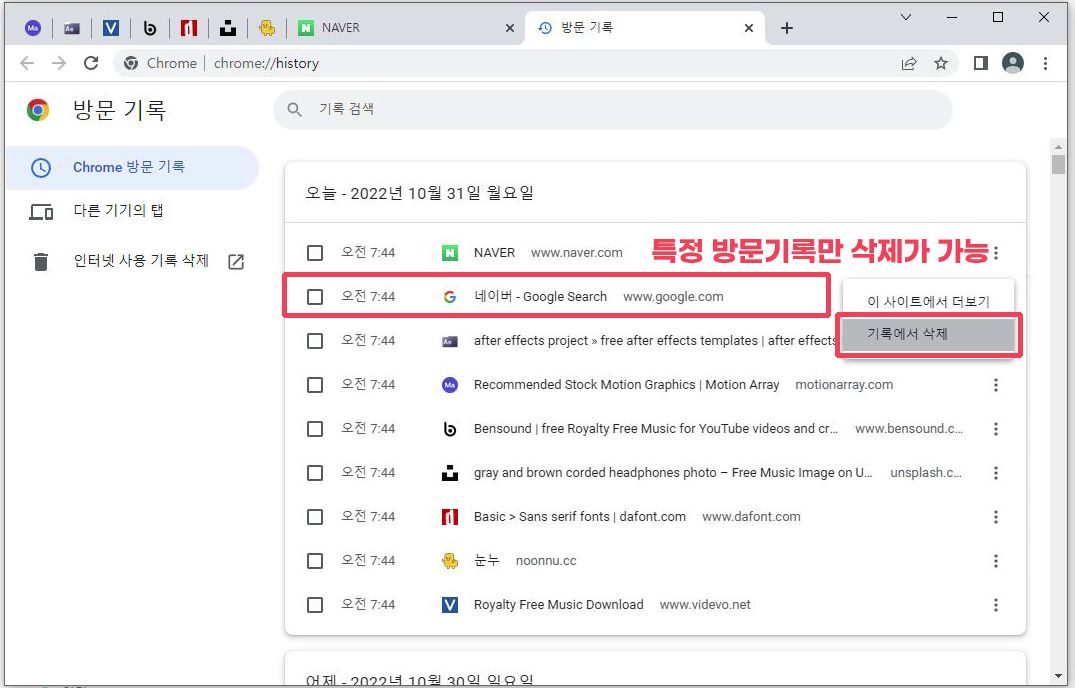Open the gray and brown corded headphones link
The image size is (1075, 688).
(x=673, y=473)
